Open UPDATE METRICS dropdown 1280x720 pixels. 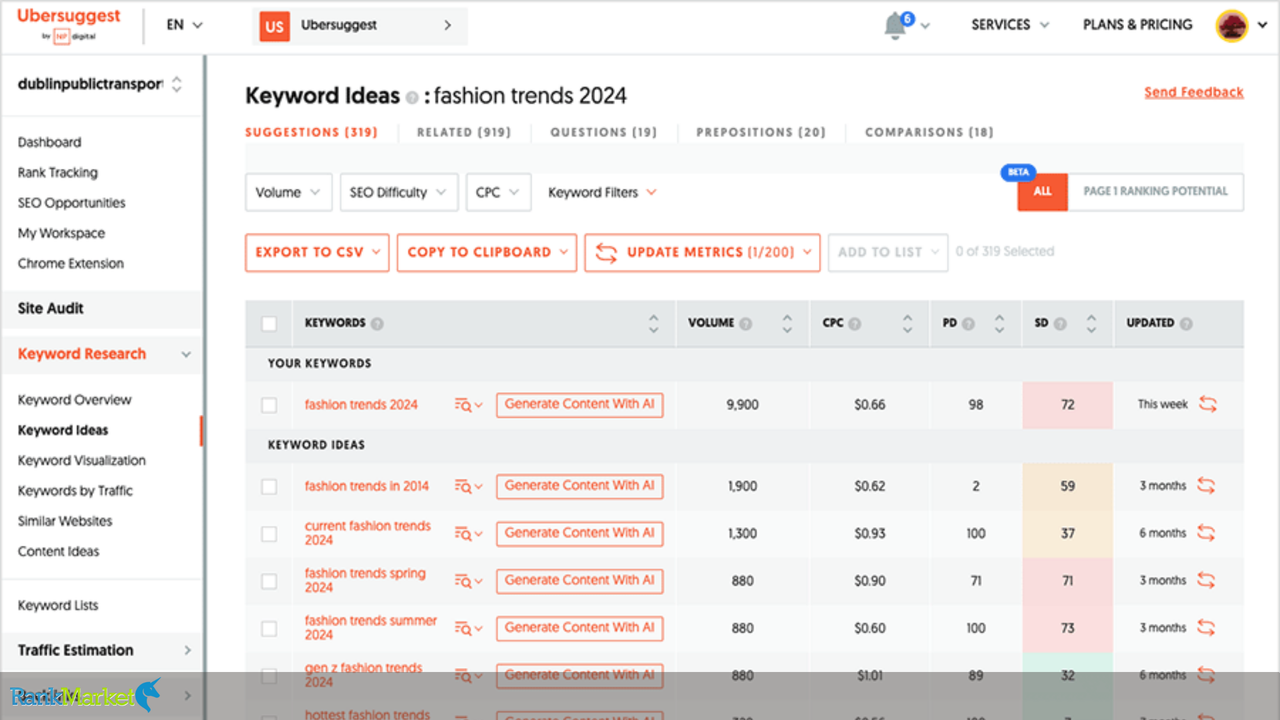coord(702,252)
